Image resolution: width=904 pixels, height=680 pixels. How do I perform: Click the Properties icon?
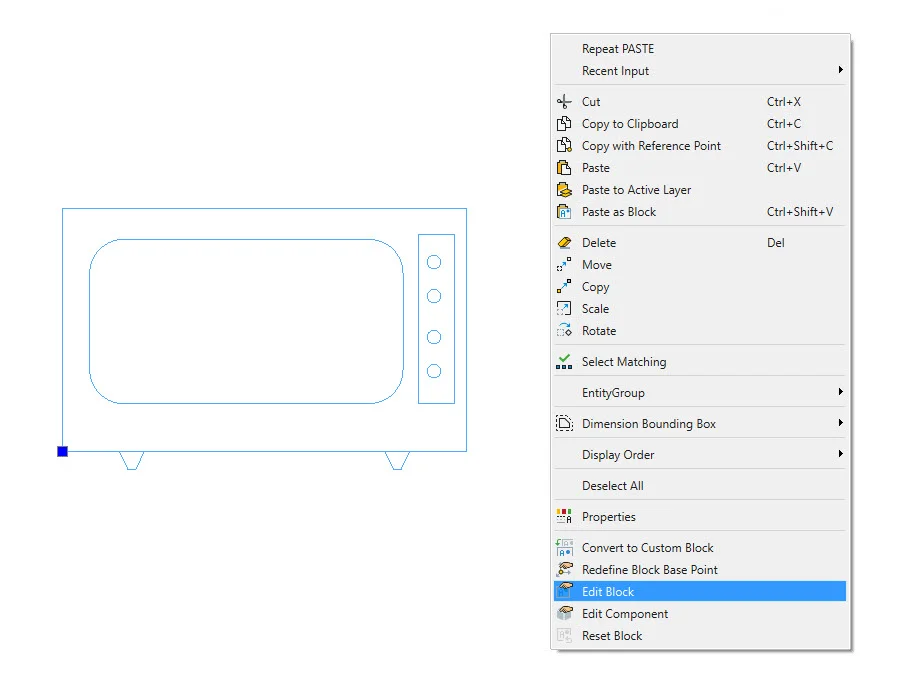(564, 517)
